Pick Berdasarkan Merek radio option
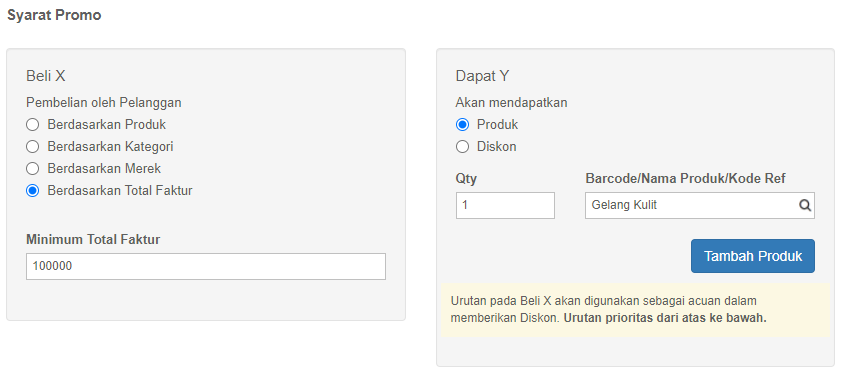 (33, 169)
